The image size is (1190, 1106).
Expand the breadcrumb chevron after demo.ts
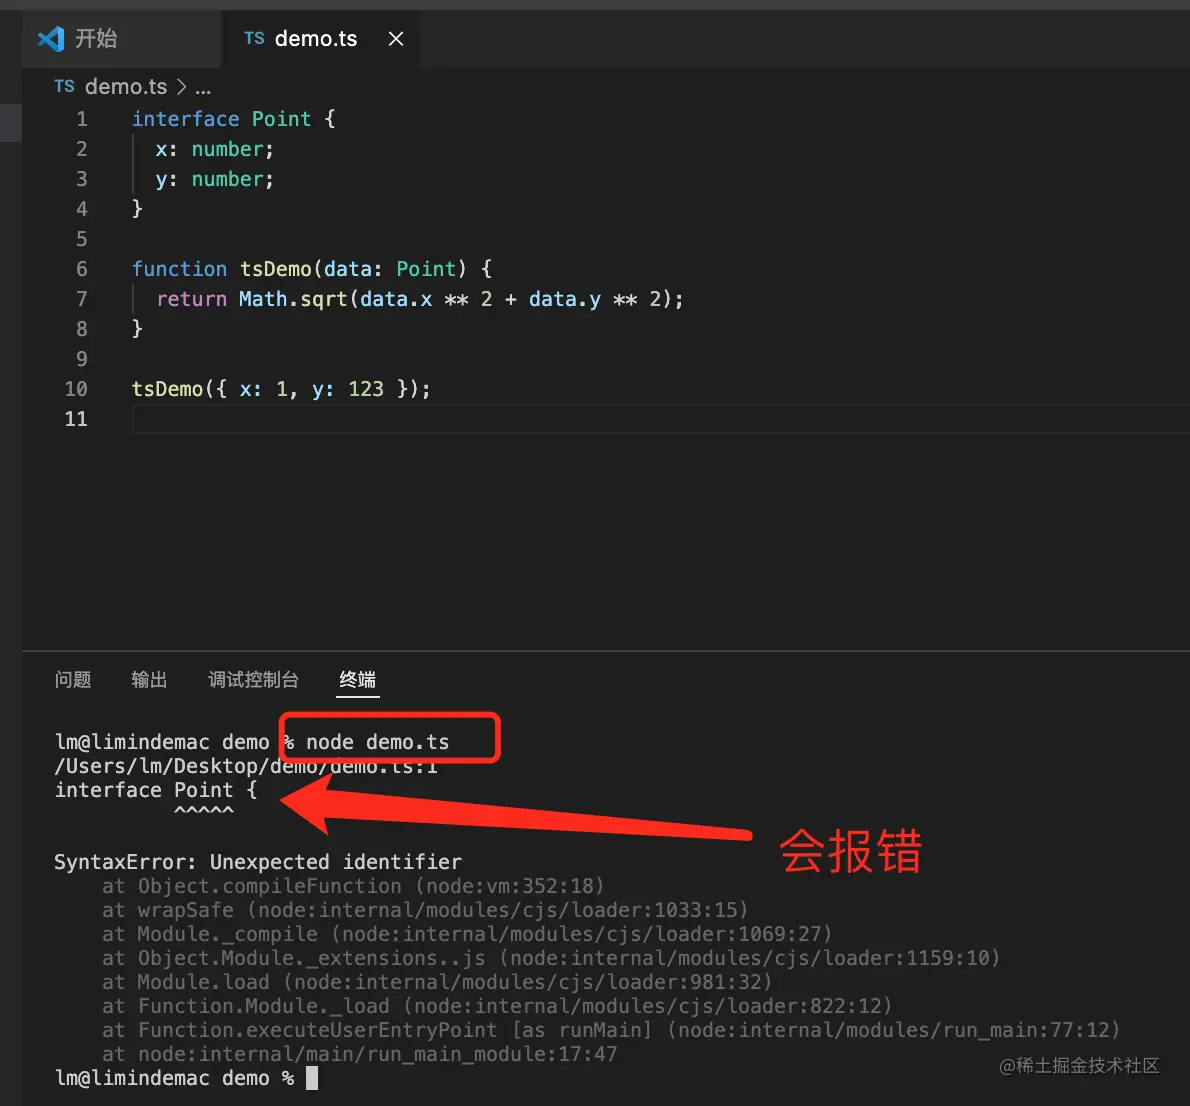pos(181,87)
